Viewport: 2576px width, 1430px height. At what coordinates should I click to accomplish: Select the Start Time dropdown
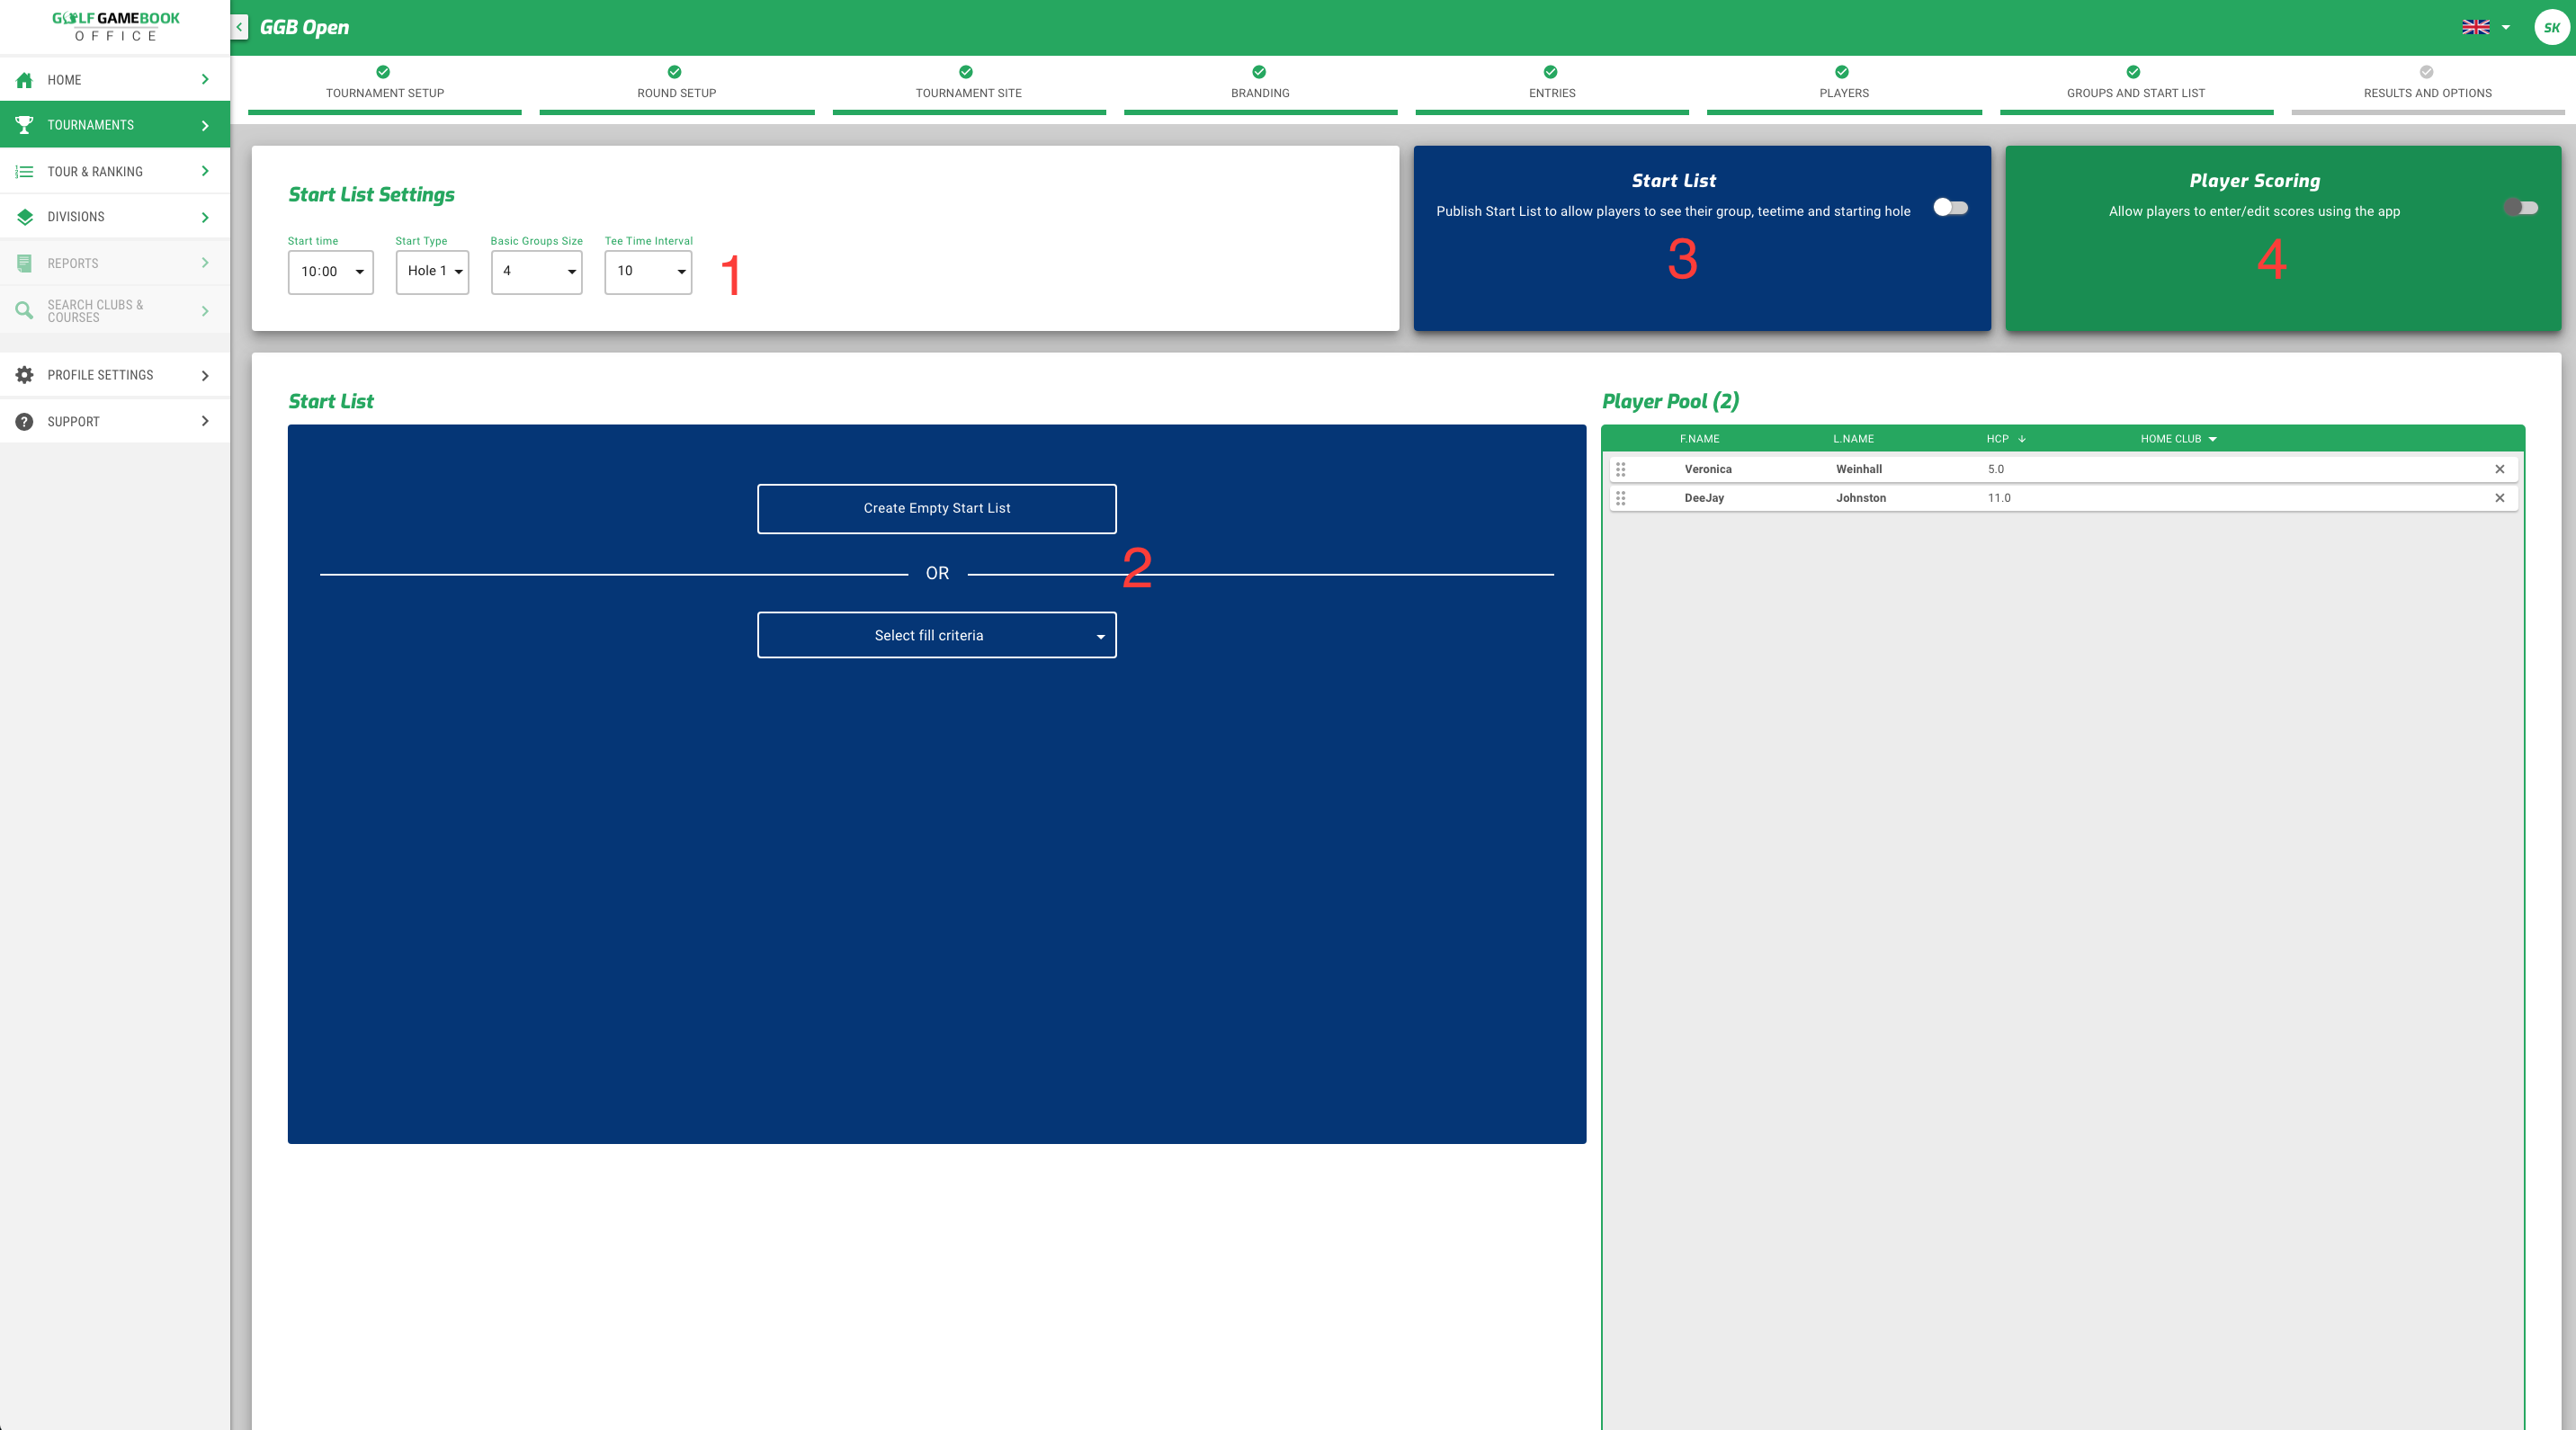coord(329,272)
